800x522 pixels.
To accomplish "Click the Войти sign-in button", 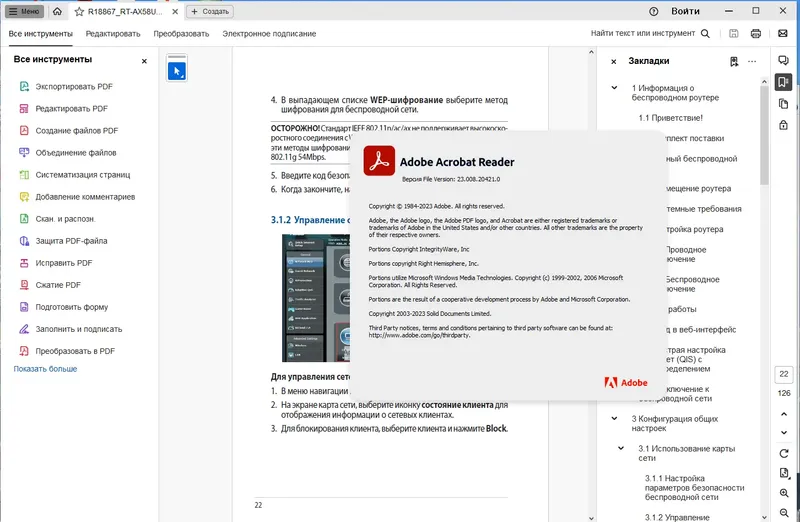I will [685, 11].
